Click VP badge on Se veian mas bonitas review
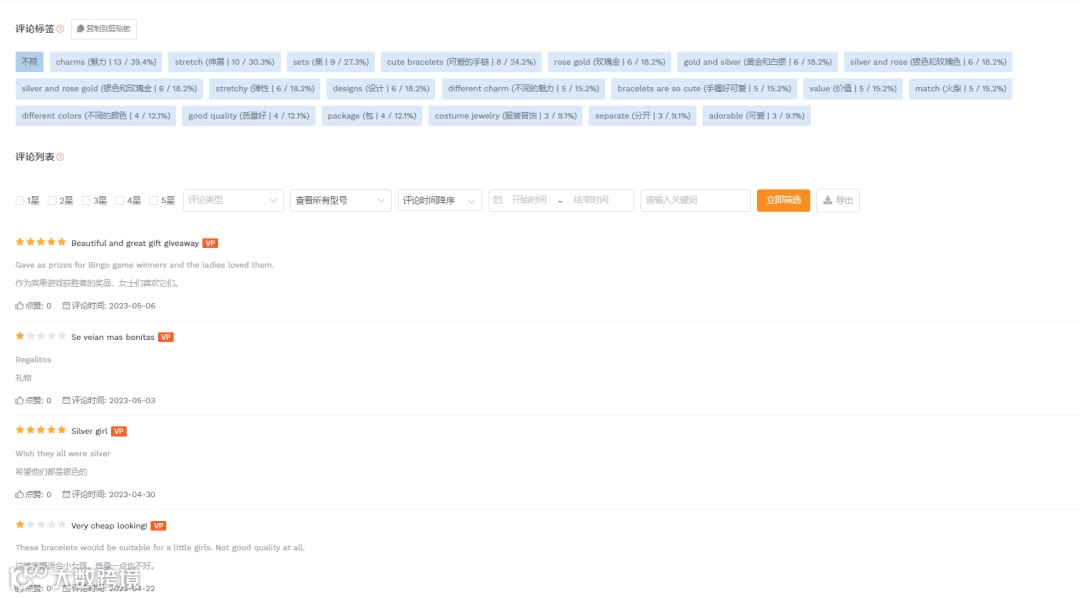Viewport: 1080px width, 598px height. tap(166, 338)
